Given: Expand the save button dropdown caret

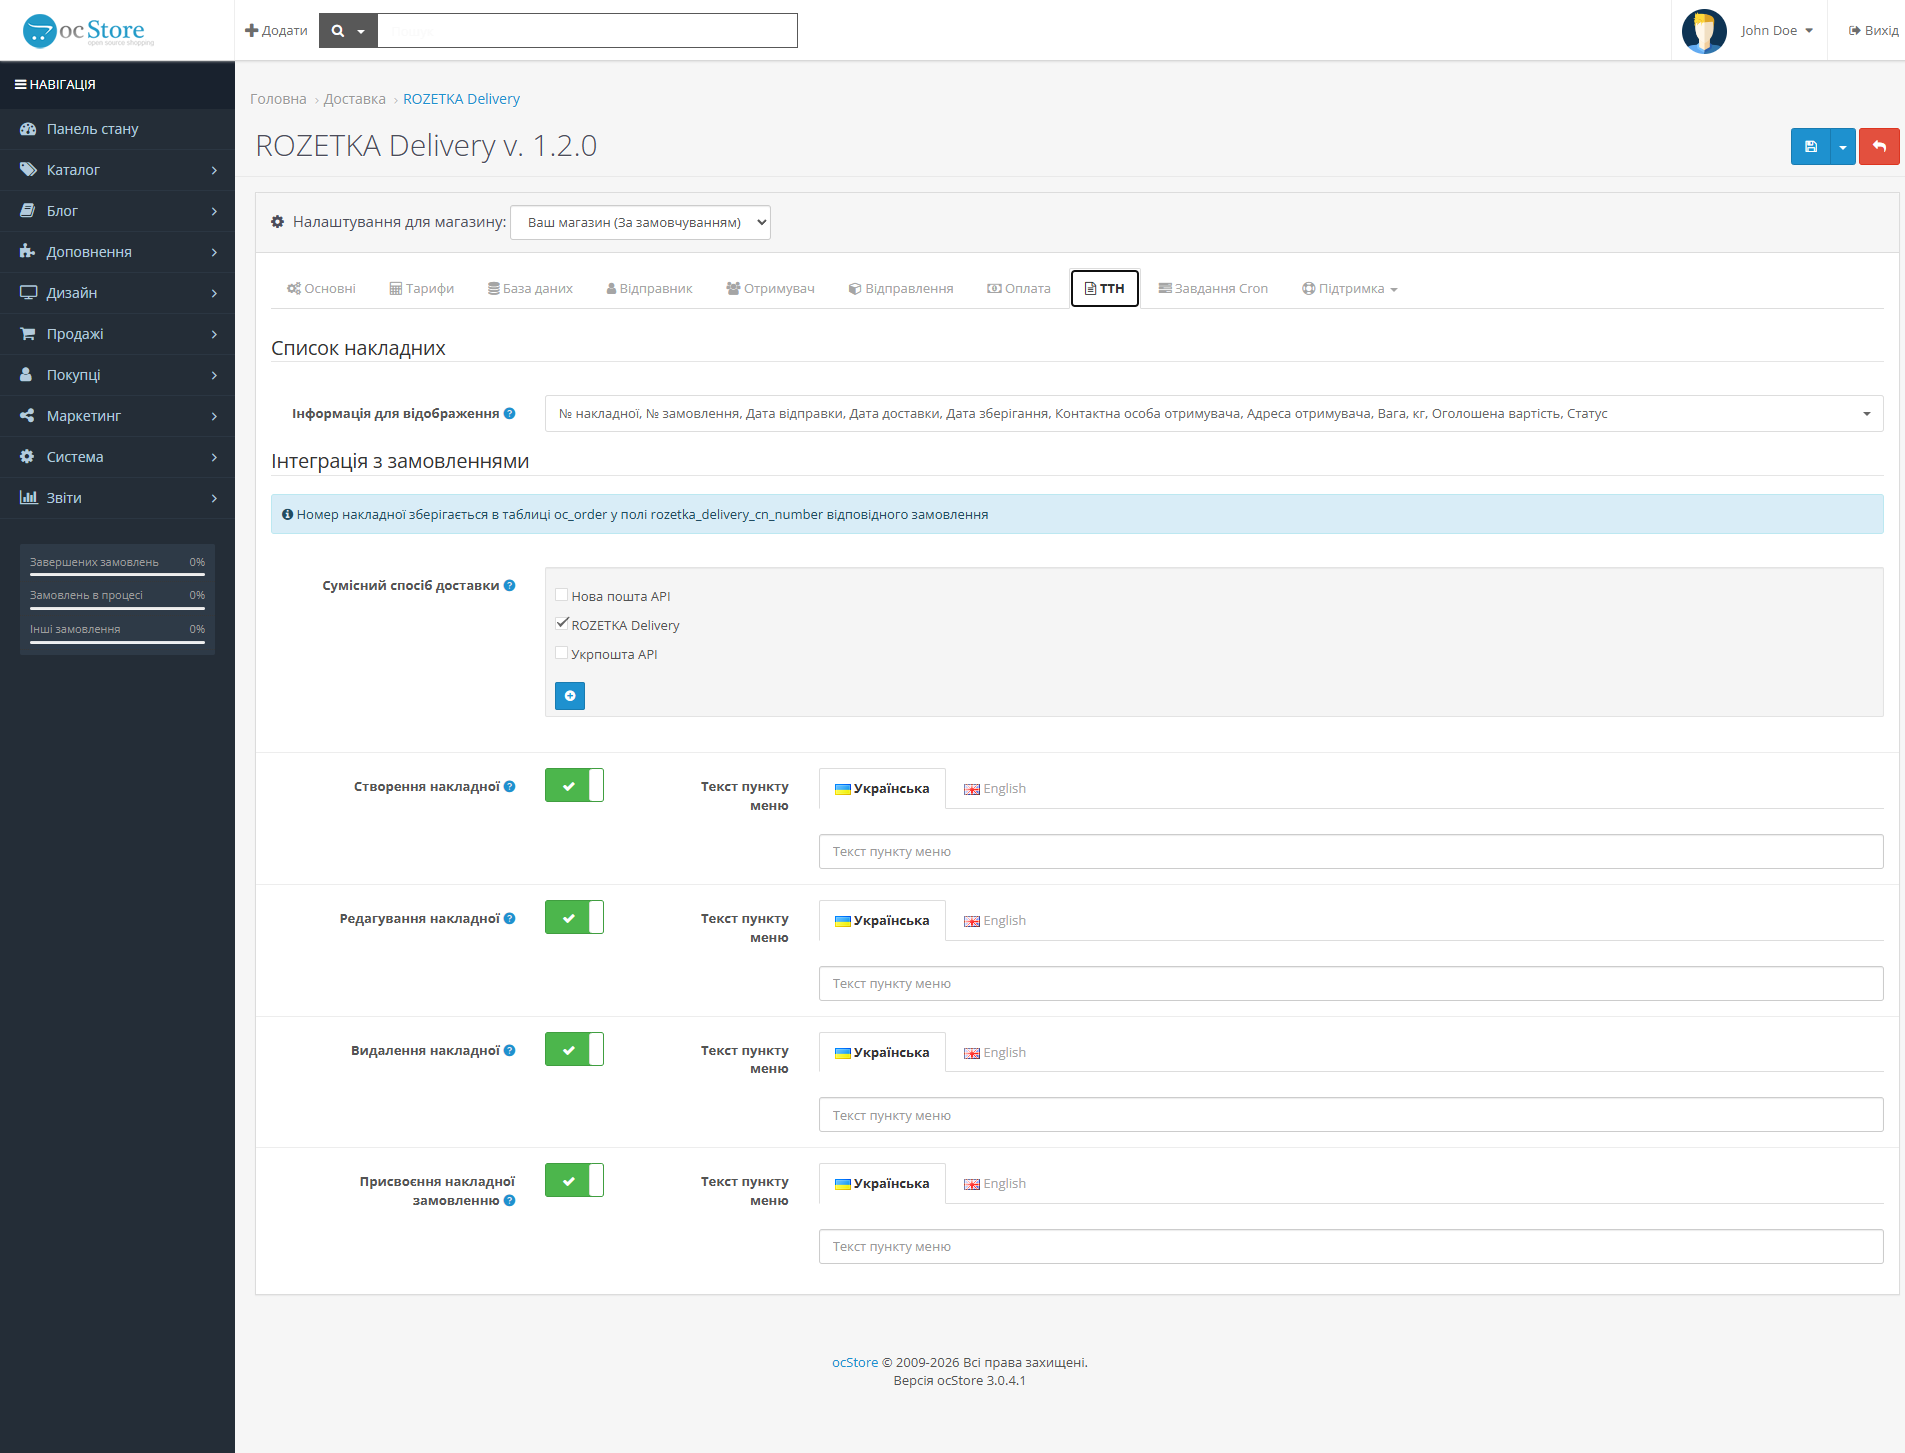Looking at the screenshot, I should [1843, 147].
